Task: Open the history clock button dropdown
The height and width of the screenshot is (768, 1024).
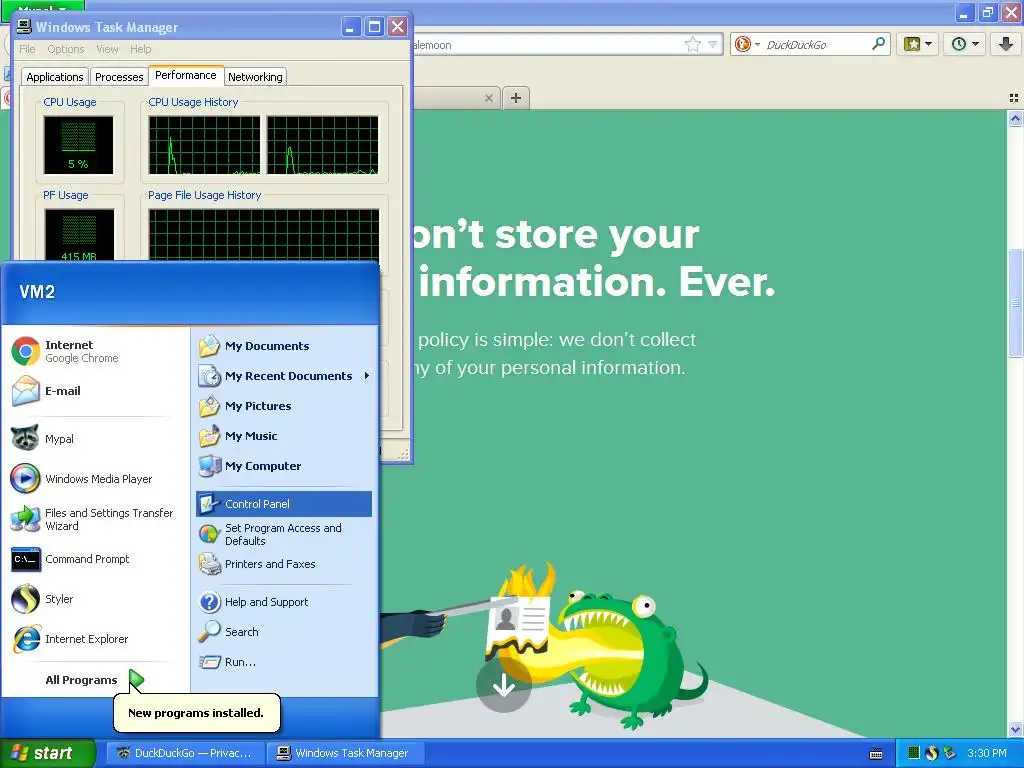Action: point(965,44)
